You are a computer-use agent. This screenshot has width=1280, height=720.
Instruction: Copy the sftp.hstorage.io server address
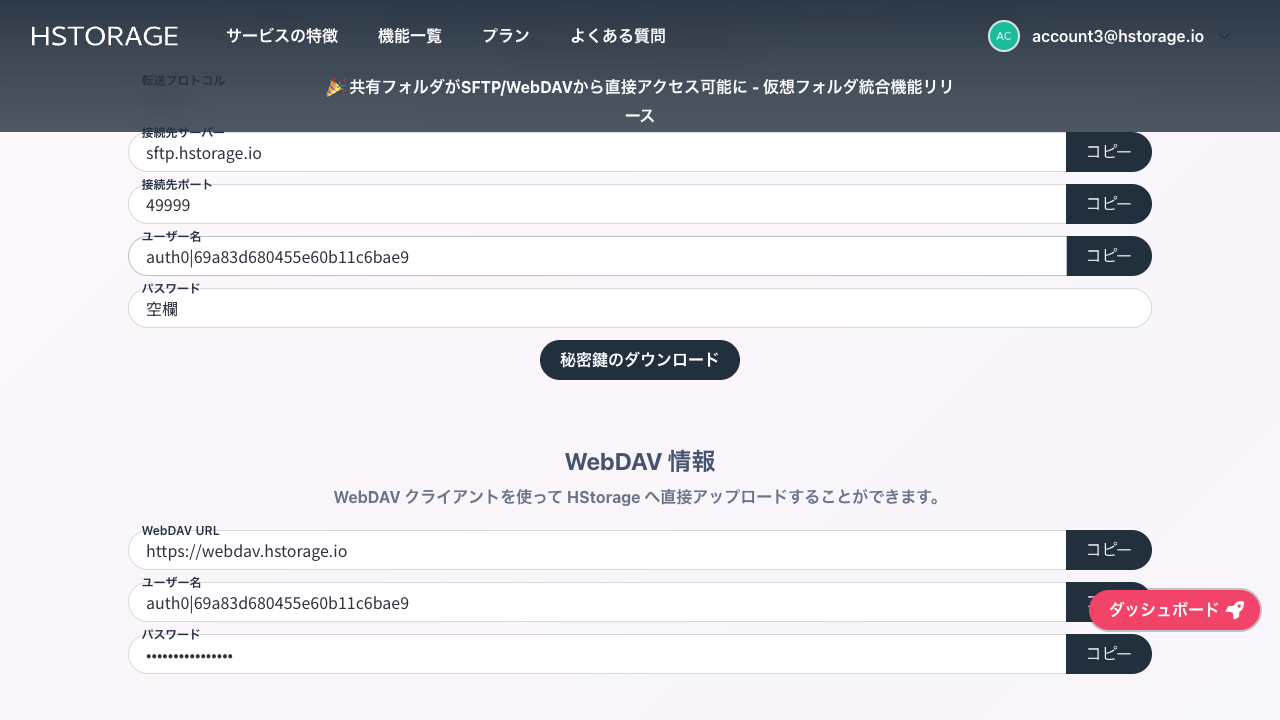pos(1109,152)
